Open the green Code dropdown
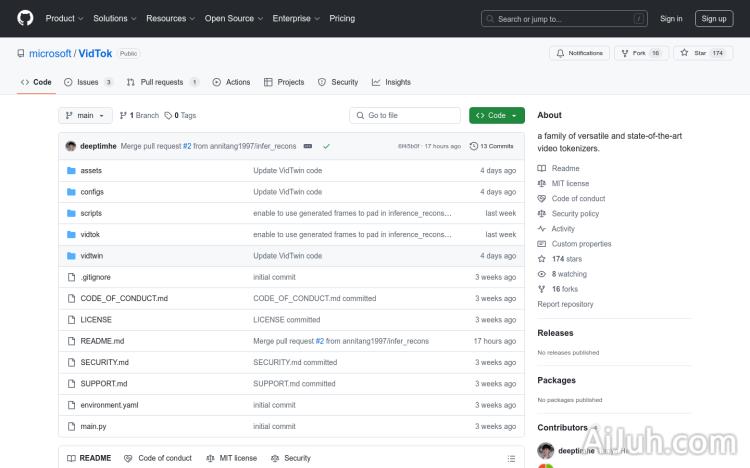Image resolution: width=750 pixels, height=468 pixels. coord(496,115)
